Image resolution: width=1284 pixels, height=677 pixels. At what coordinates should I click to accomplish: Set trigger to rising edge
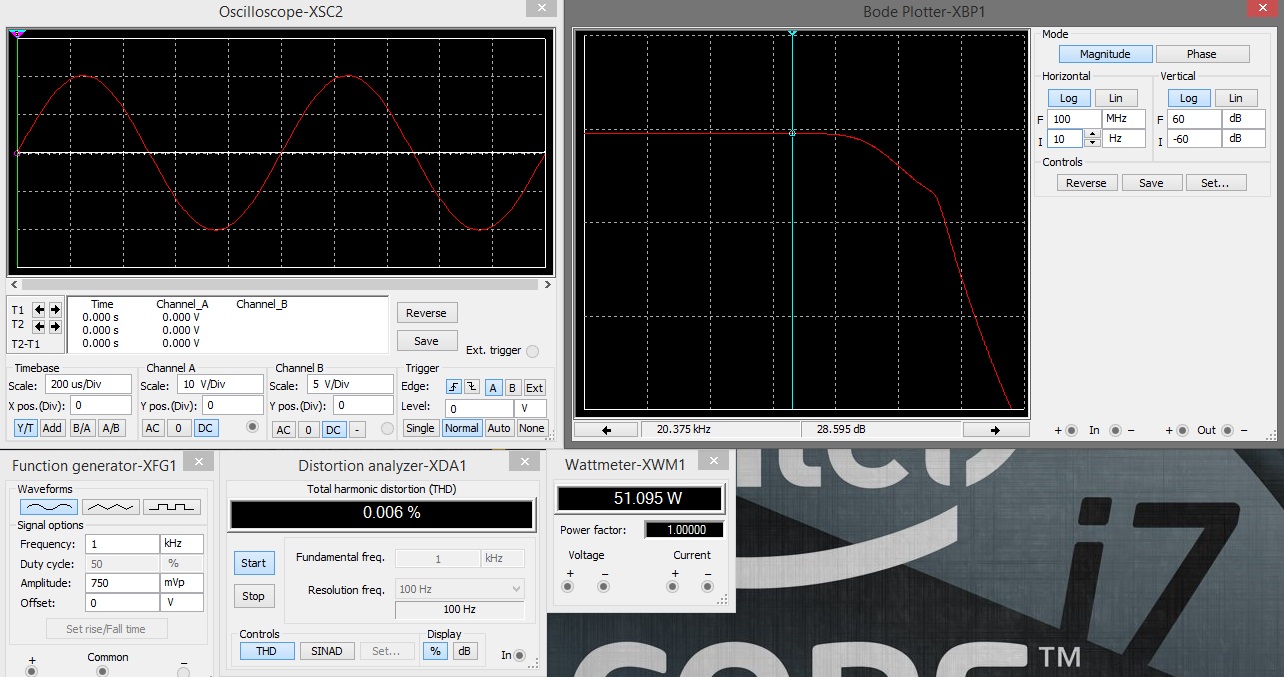tap(454, 388)
